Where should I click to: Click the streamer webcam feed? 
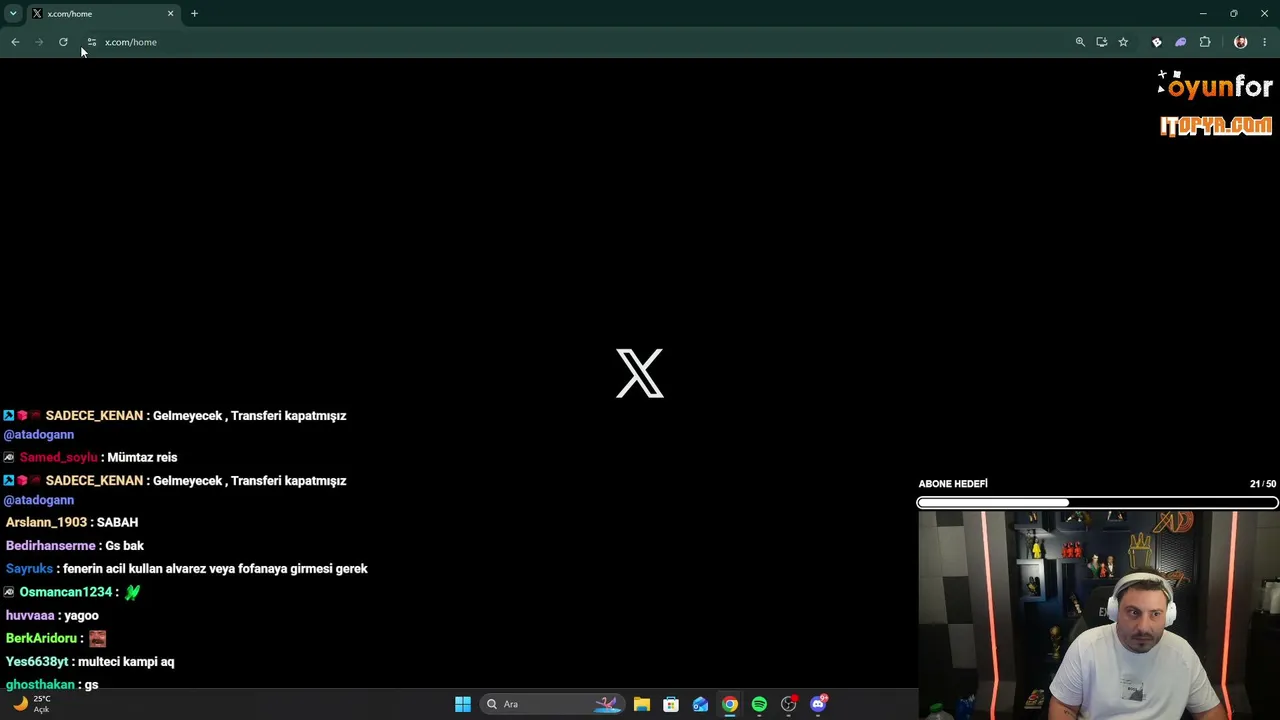[x=1098, y=615]
